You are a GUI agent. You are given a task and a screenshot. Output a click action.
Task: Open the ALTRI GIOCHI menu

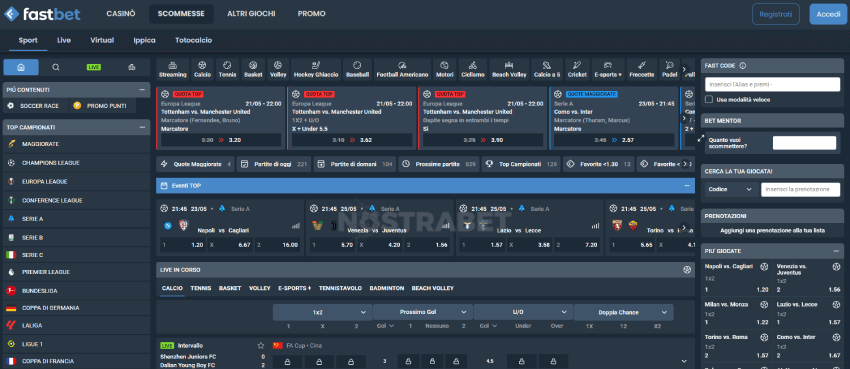[251, 14]
